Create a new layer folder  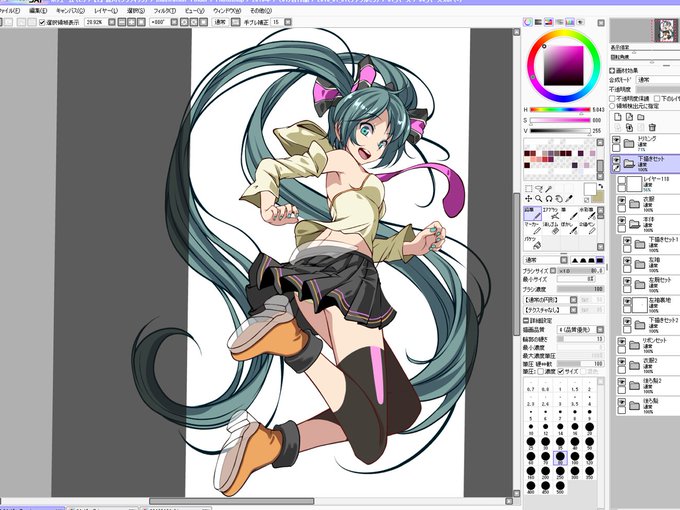click(641, 117)
